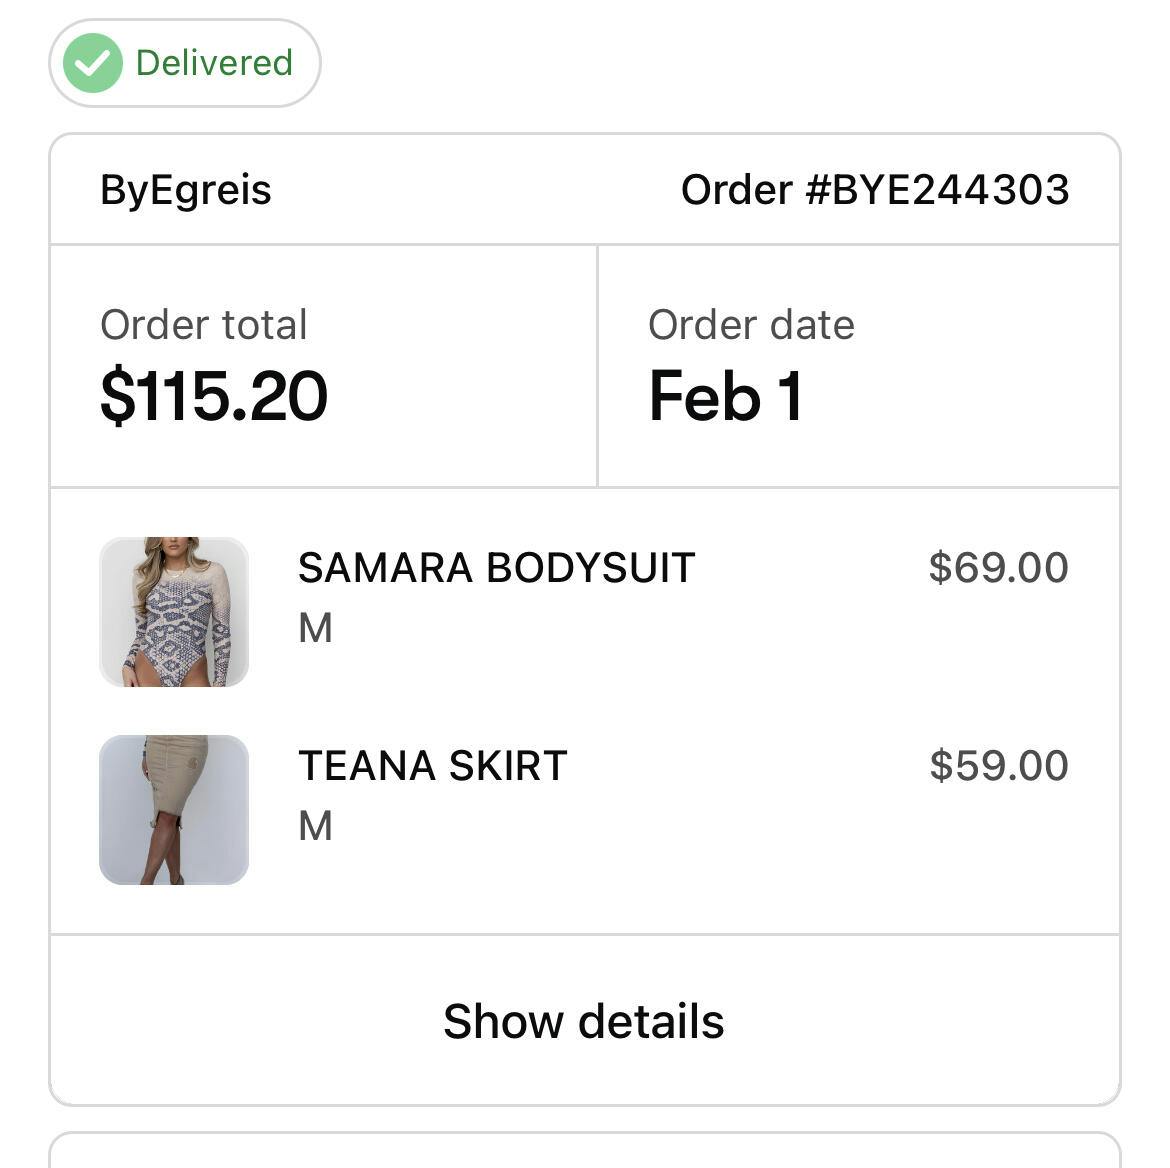This screenshot has height=1168, width=1170.
Task: Tap the partially visible card below the order
Action: tap(584, 1151)
